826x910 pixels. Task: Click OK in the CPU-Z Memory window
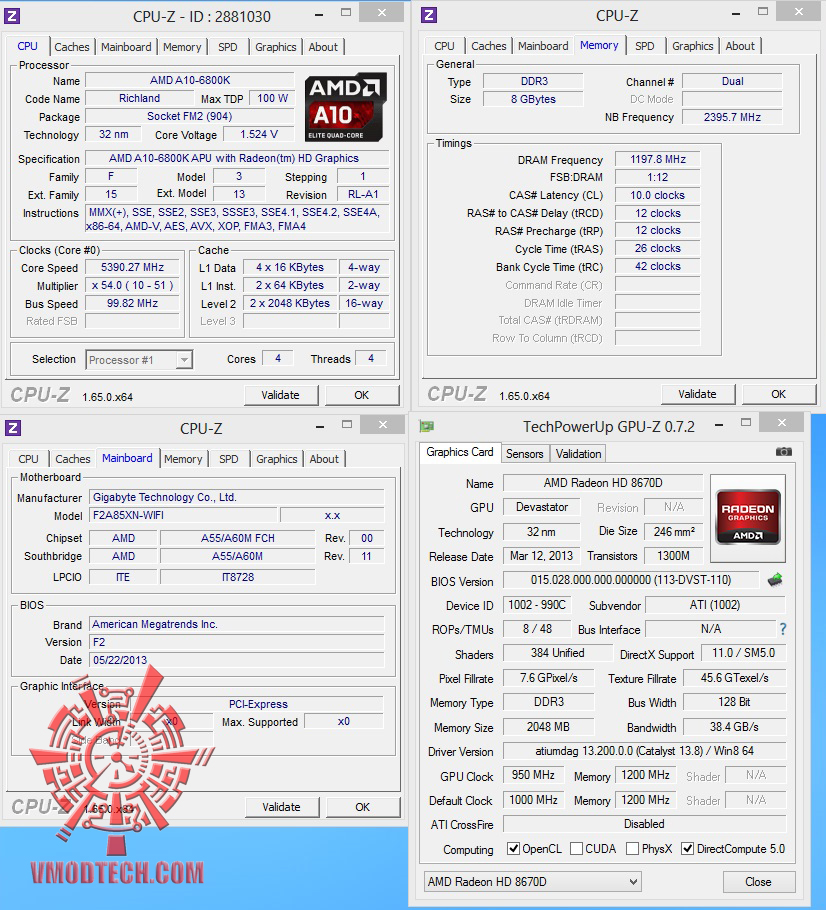778,394
